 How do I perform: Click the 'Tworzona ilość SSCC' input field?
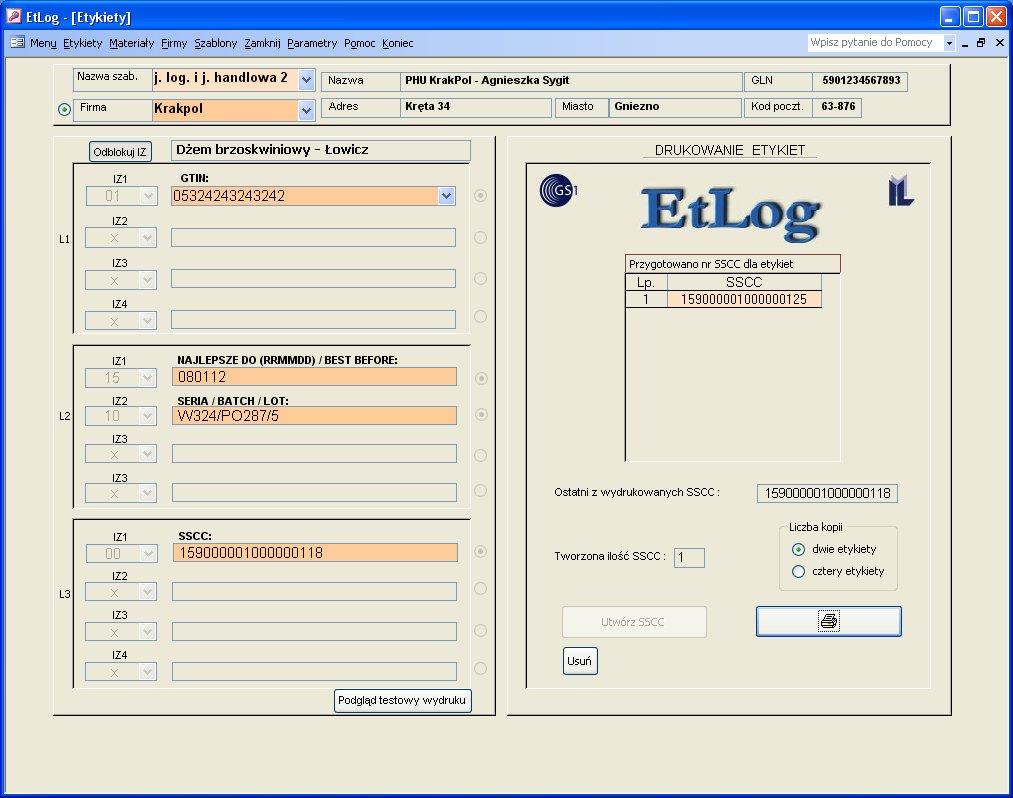[689, 557]
